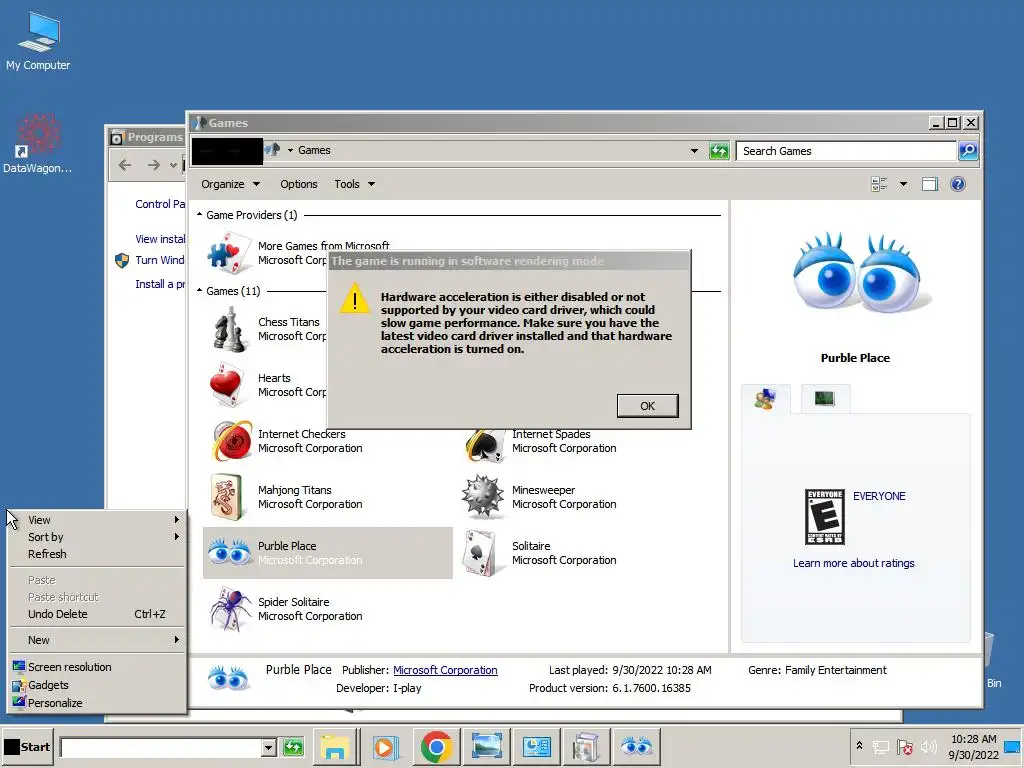Open the DataWagon desktop shortcut
This screenshot has width=1024, height=768.
coord(37,143)
